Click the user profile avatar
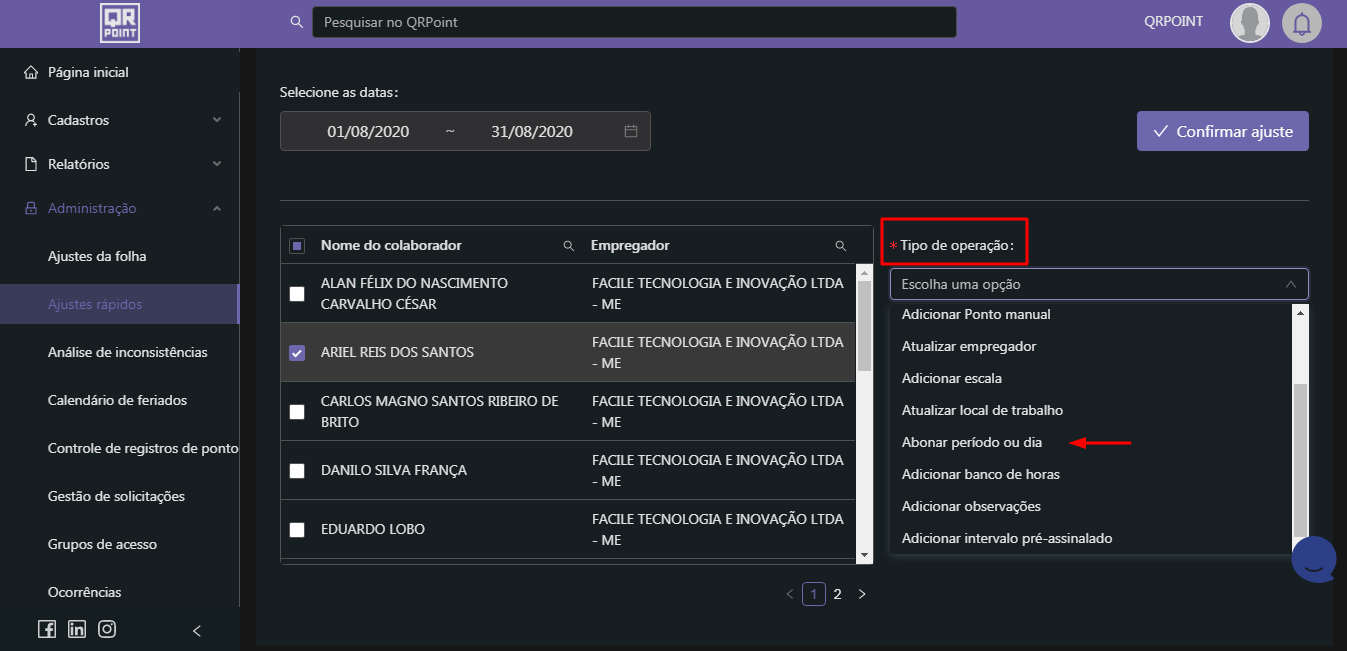The image size is (1347, 651). pos(1249,23)
